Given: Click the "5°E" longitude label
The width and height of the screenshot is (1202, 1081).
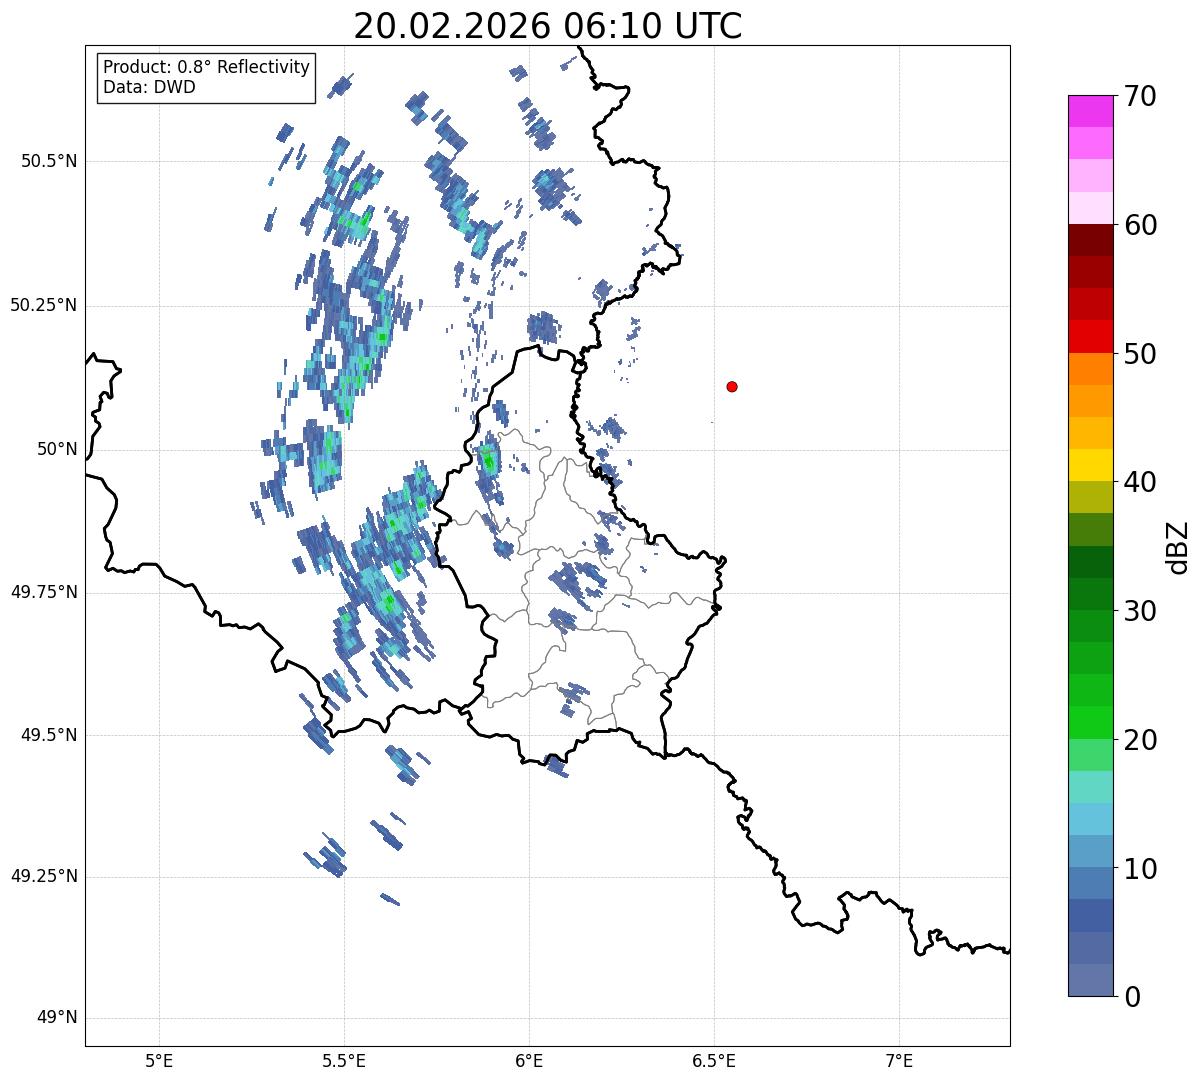Looking at the screenshot, I should pos(159,1060).
